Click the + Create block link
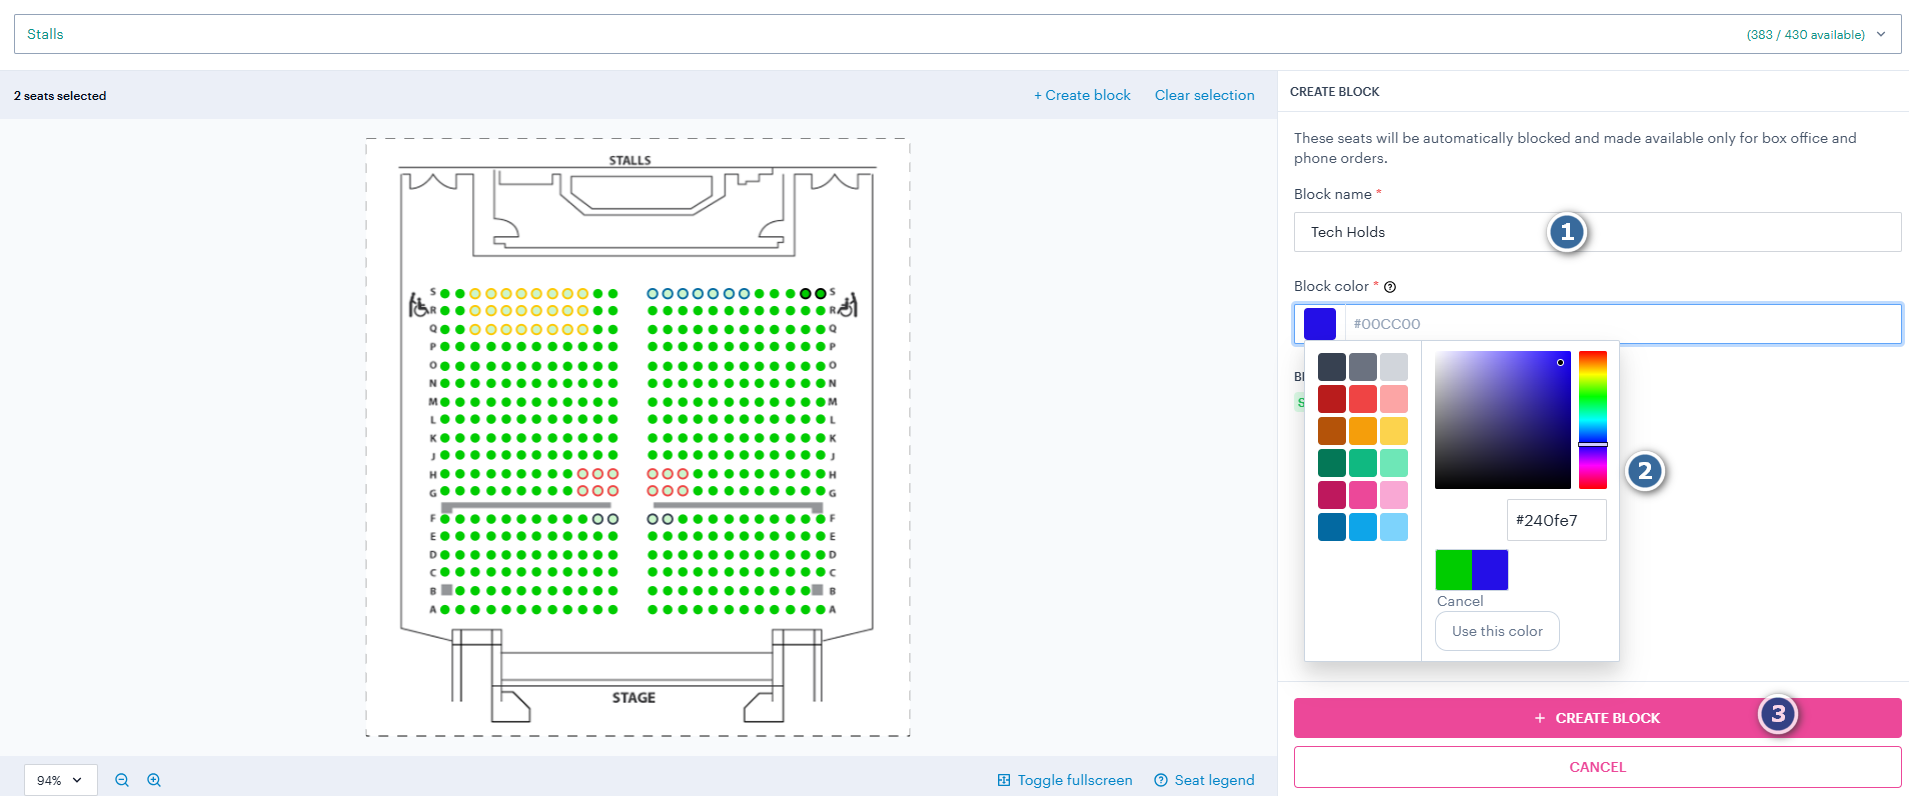1909x796 pixels. [x=1082, y=95]
